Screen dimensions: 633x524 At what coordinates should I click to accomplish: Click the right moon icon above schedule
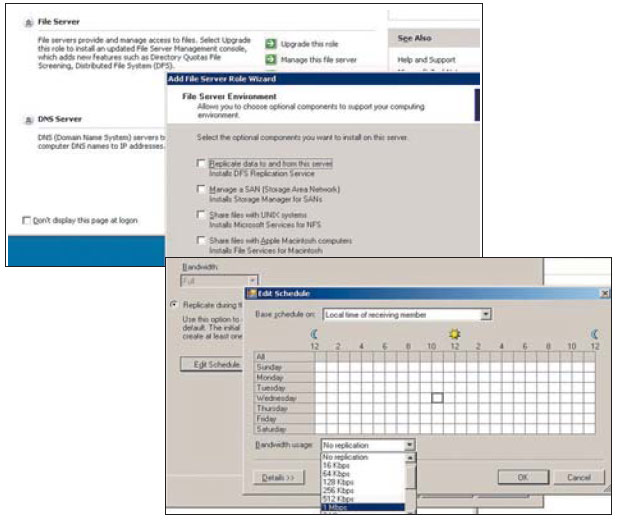(595, 334)
